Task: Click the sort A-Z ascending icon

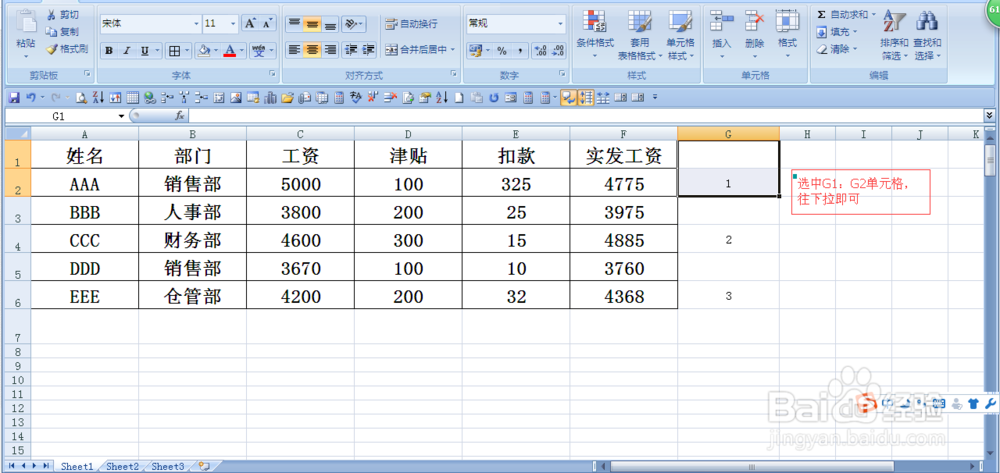Action: click(441, 98)
